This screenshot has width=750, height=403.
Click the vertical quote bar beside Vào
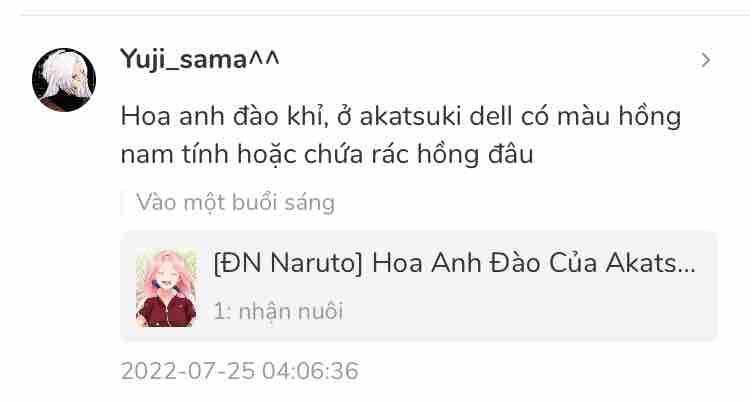[x=122, y=203]
